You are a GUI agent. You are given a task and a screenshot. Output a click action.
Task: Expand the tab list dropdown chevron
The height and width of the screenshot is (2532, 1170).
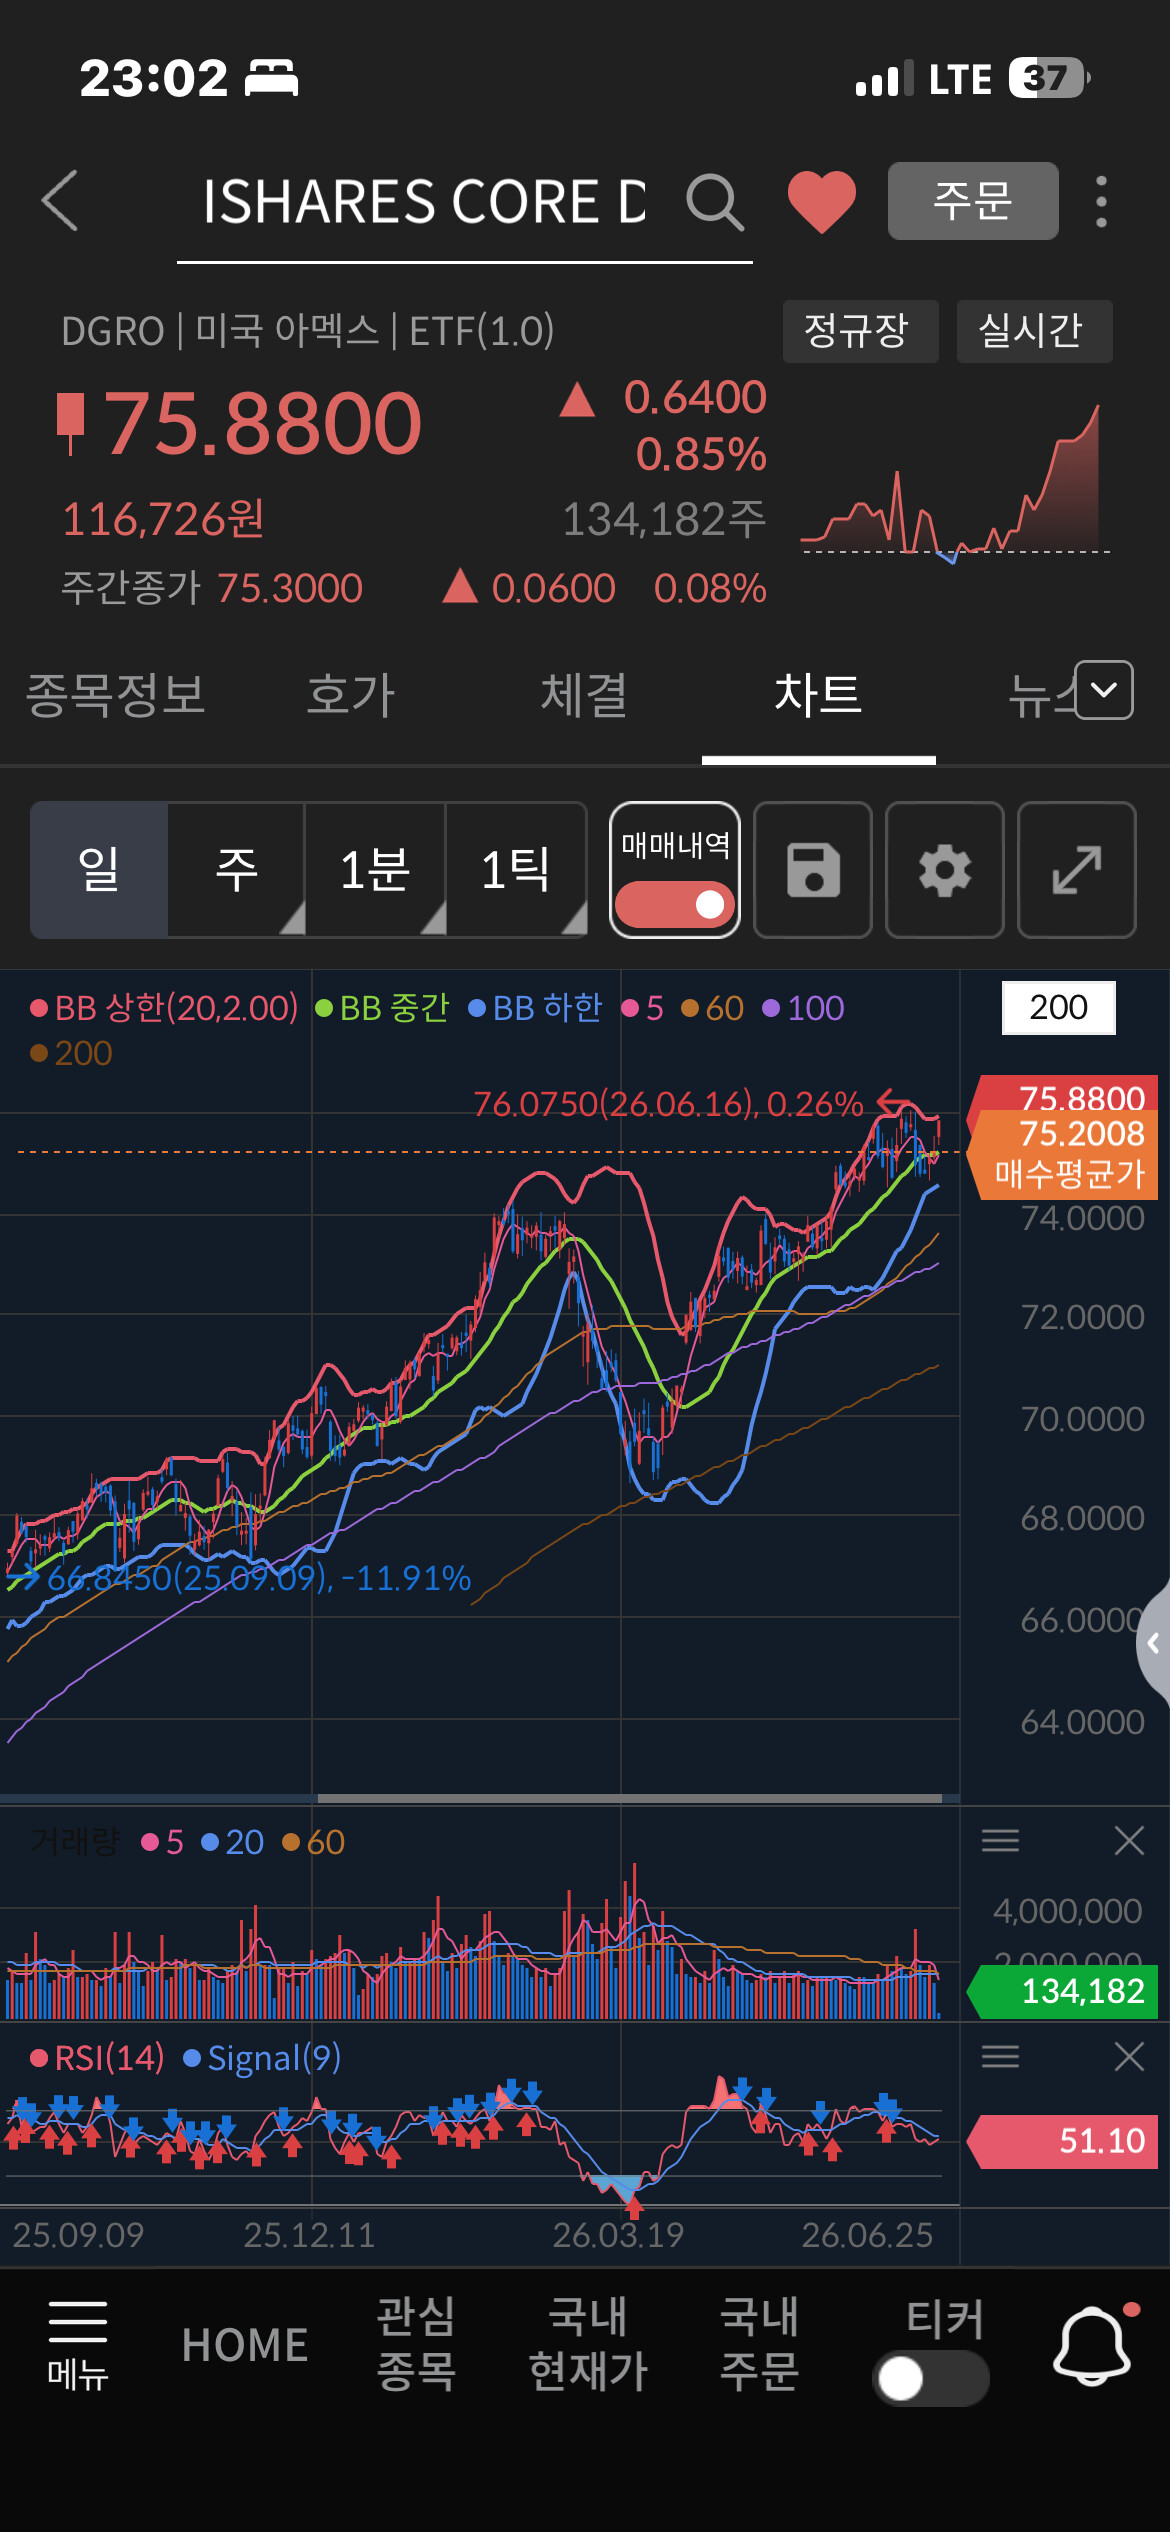(x=1104, y=690)
